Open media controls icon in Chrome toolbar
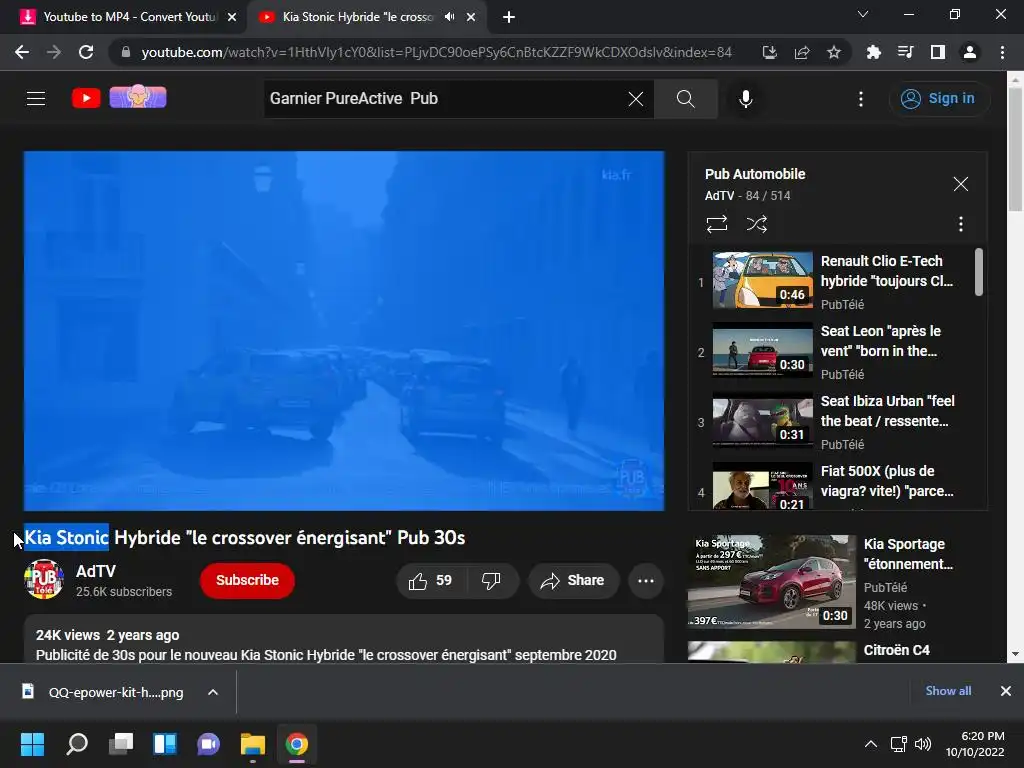The image size is (1024, 768). click(906, 52)
